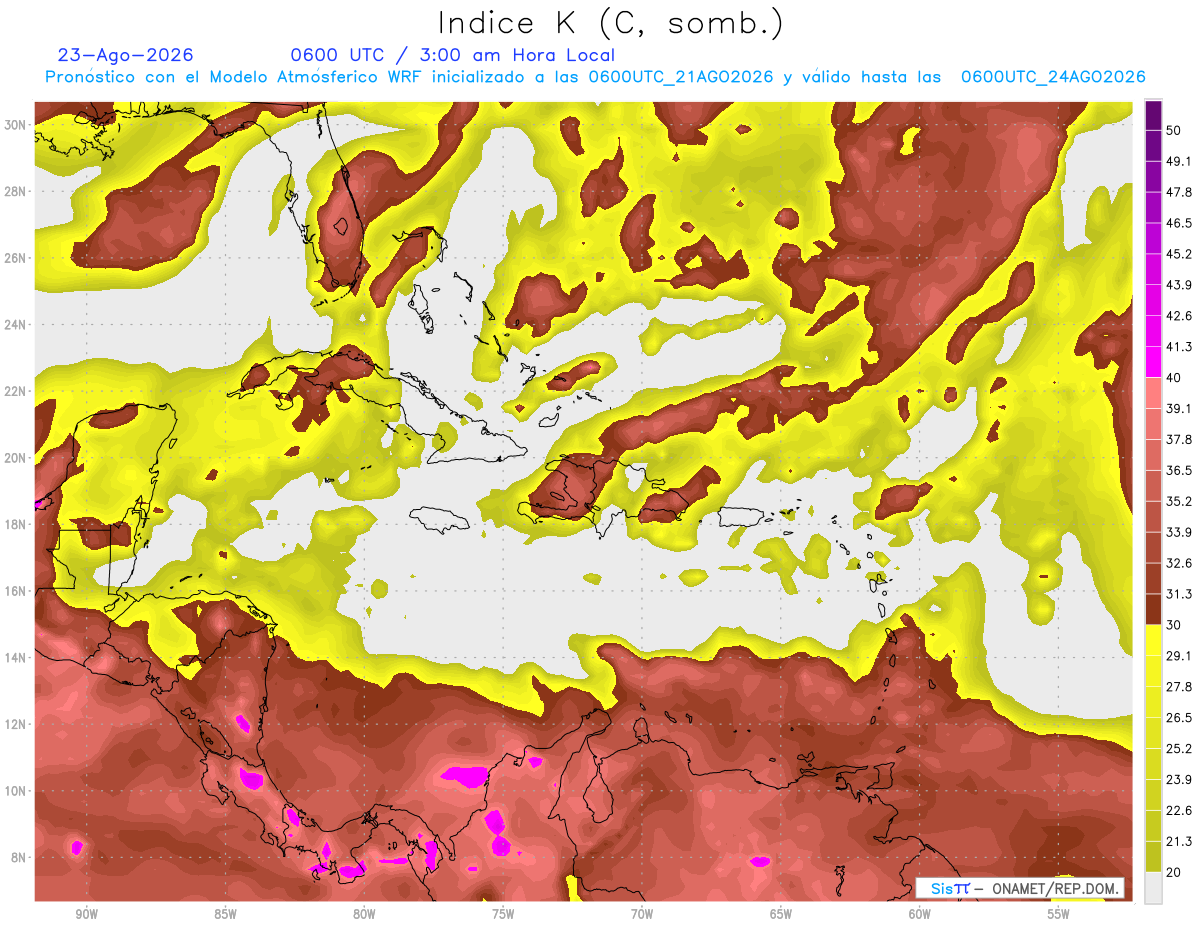Click the 'Indice K (C, somb.)' chart title
Viewport: 1200px width, 927px height.
pos(610,22)
